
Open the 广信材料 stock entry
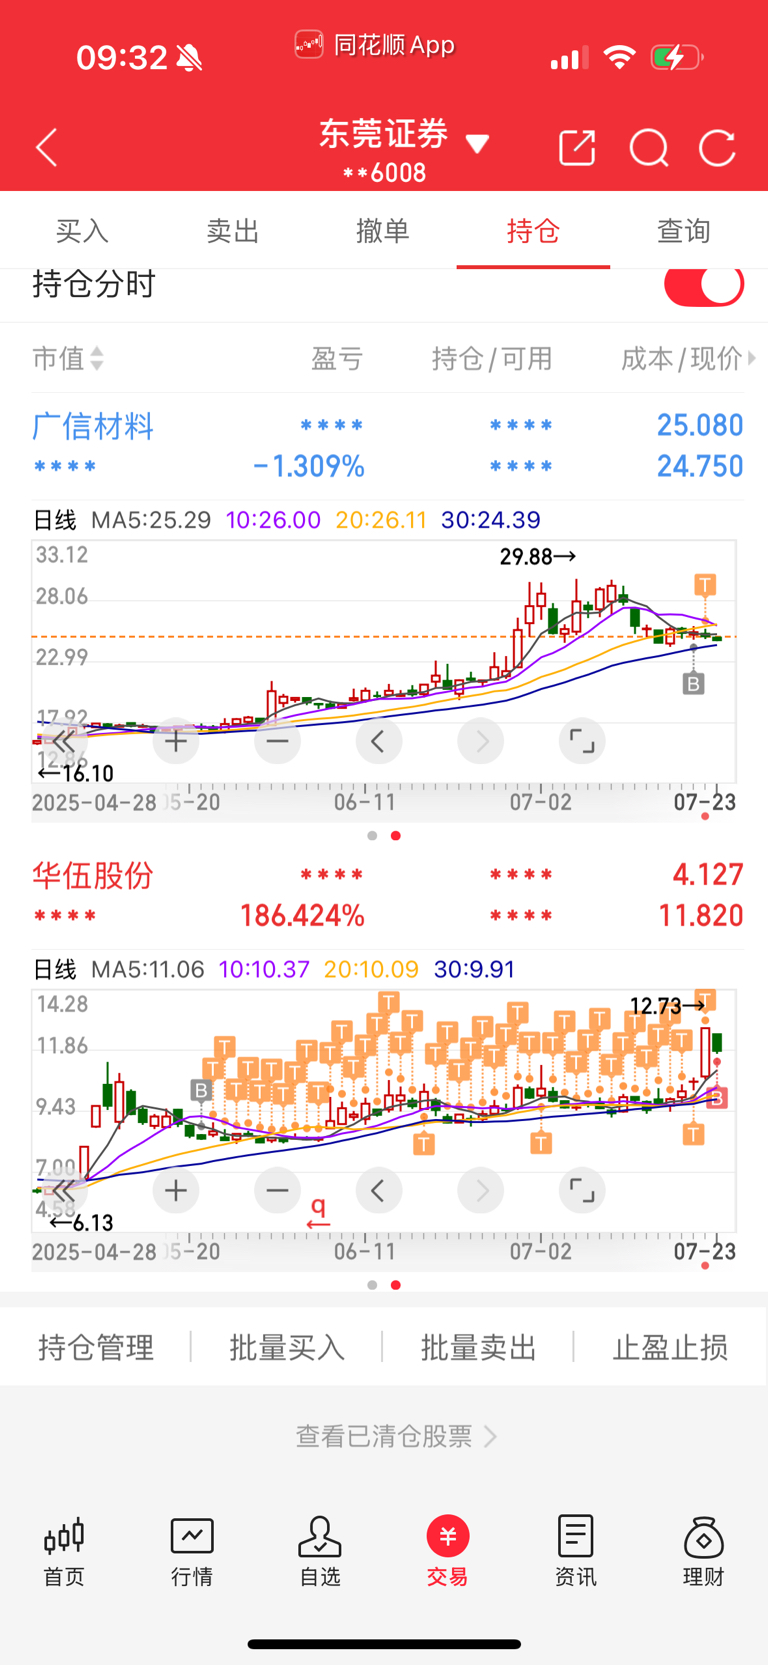[93, 426]
